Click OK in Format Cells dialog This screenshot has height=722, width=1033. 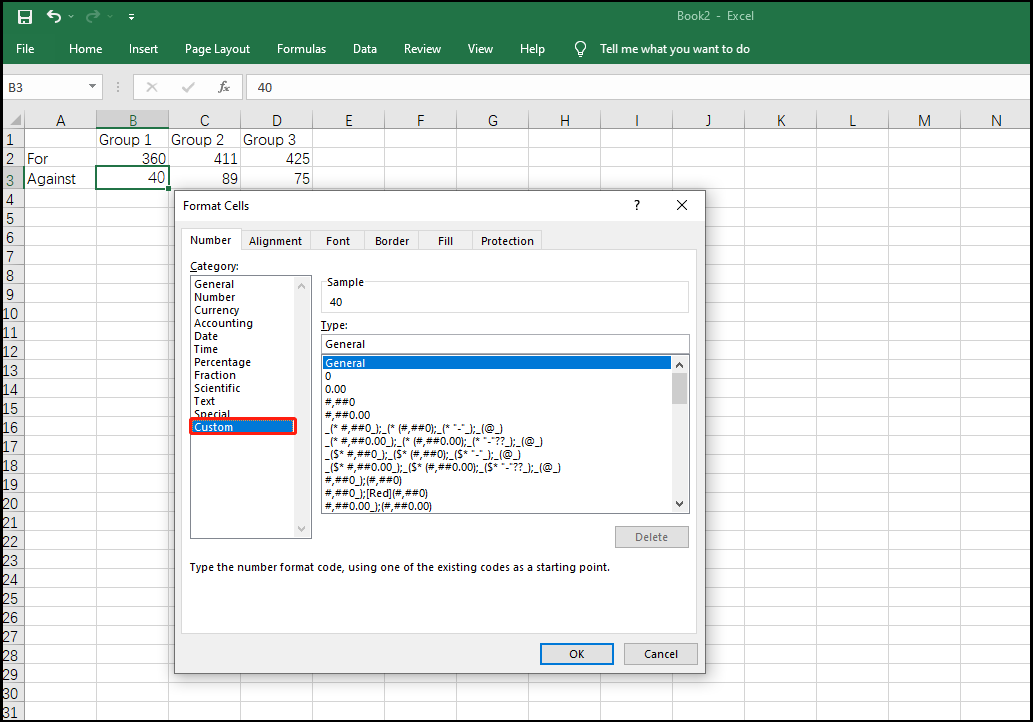576,653
